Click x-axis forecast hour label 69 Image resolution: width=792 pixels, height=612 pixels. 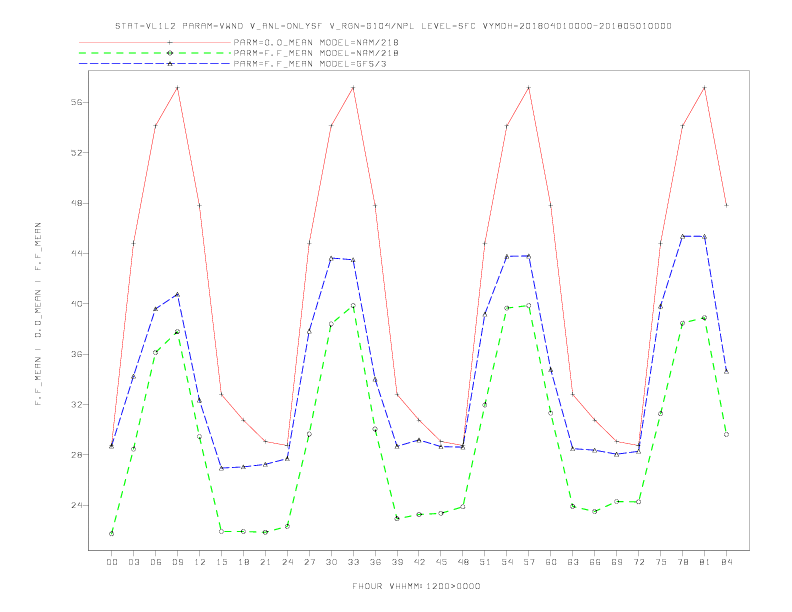coord(617,562)
